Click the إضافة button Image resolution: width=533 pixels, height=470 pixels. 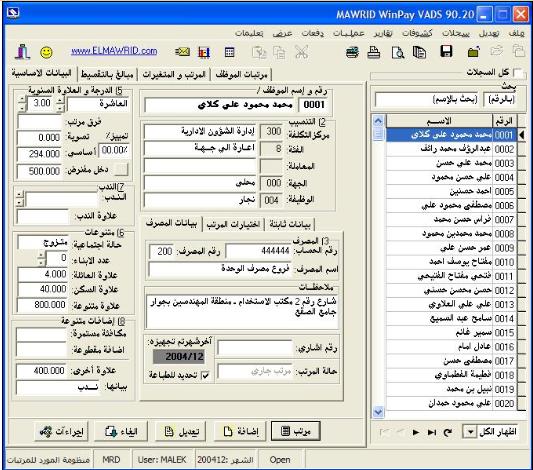tap(241, 431)
